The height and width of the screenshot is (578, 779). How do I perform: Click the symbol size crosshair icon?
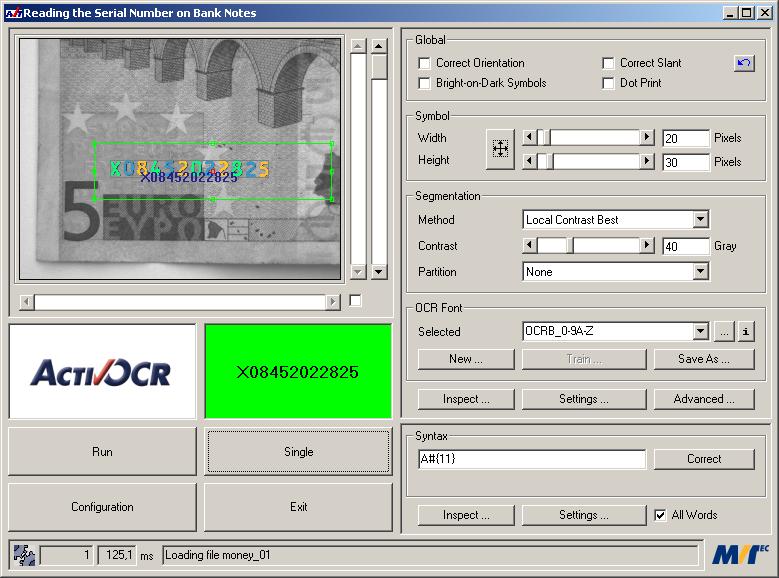pyautogui.click(x=500, y=149)
